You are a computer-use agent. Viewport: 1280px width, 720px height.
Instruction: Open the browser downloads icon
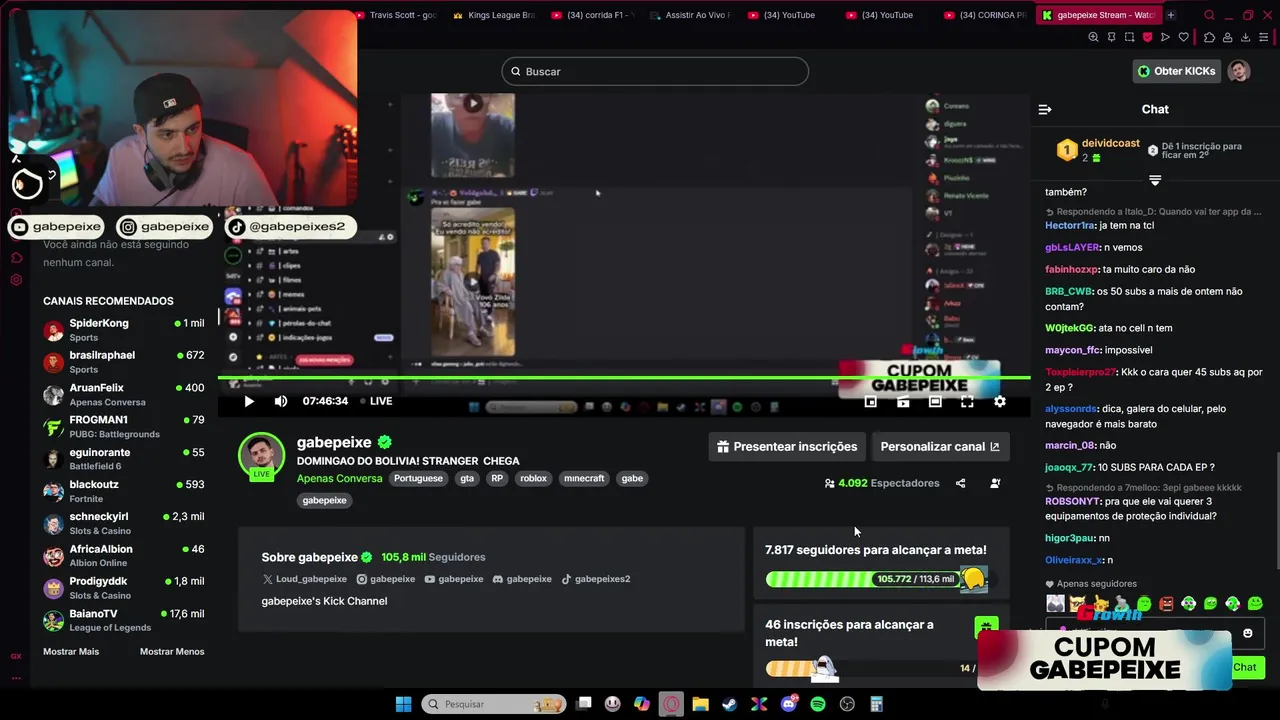coord(1246,37)
